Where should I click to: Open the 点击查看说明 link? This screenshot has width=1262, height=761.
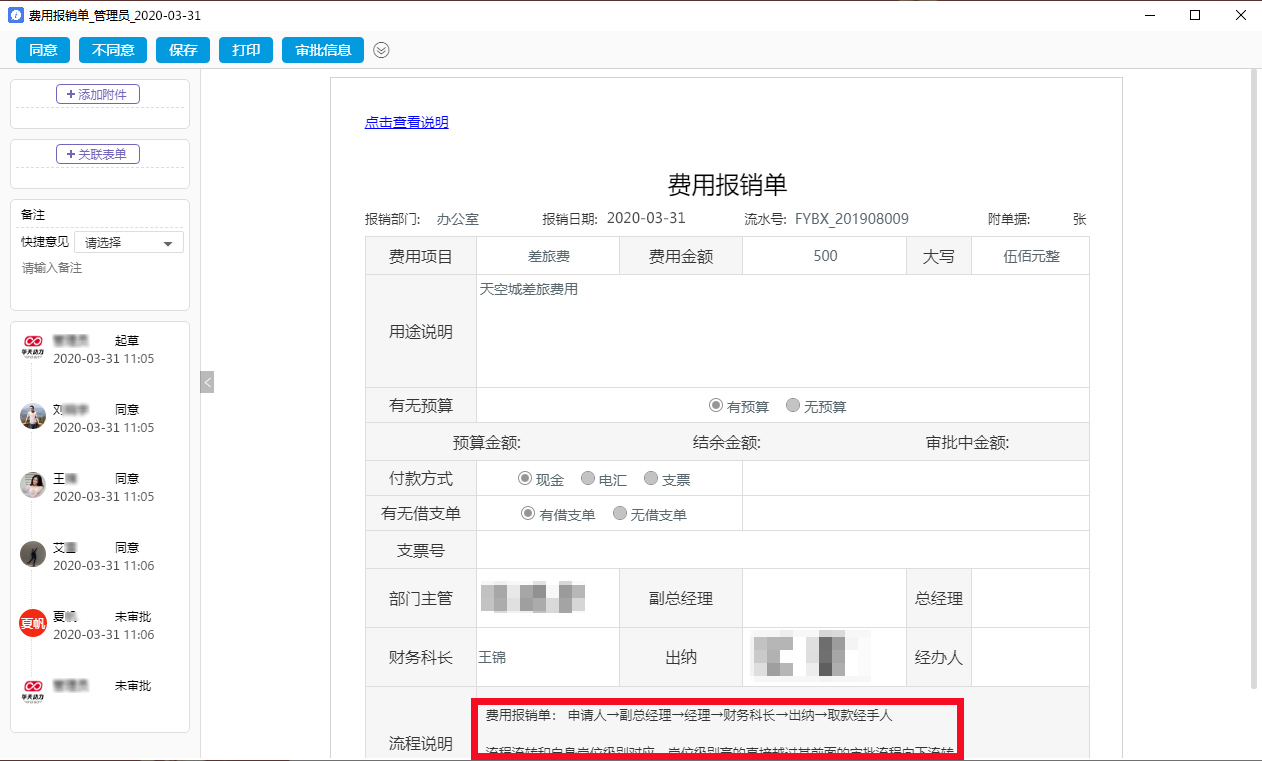click(406, 121)
